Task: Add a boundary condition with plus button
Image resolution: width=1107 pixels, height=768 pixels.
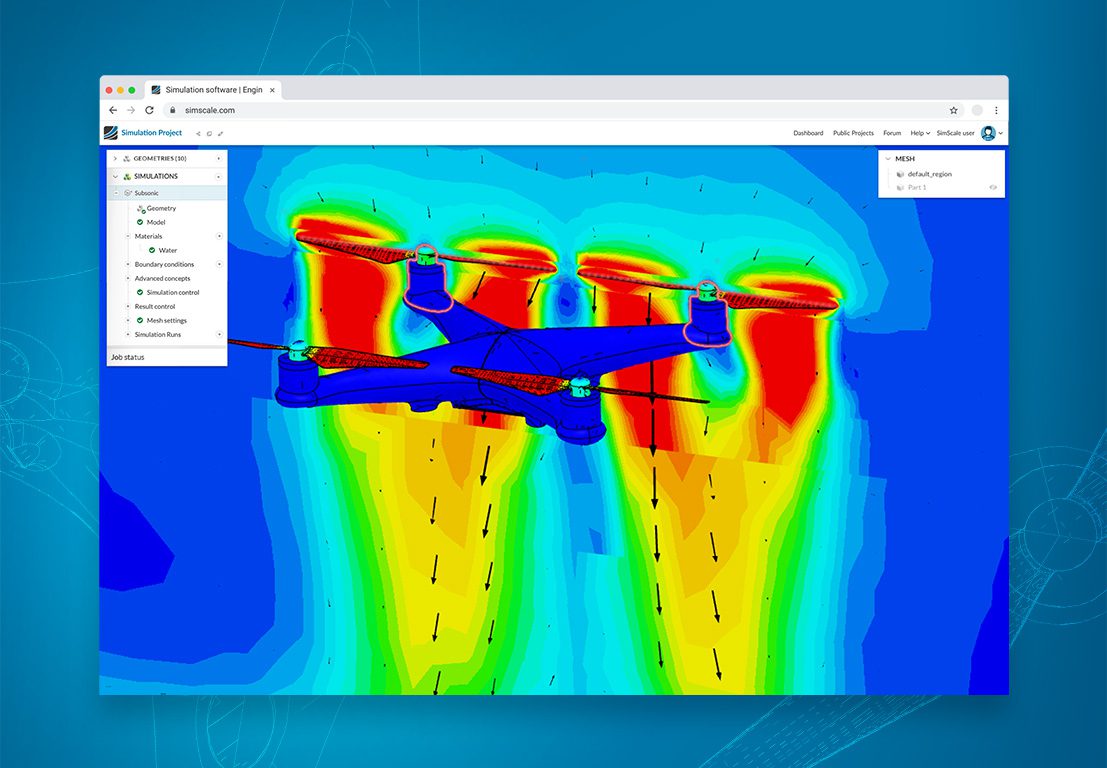Action: pyautogui.click(x=219, y=264)
